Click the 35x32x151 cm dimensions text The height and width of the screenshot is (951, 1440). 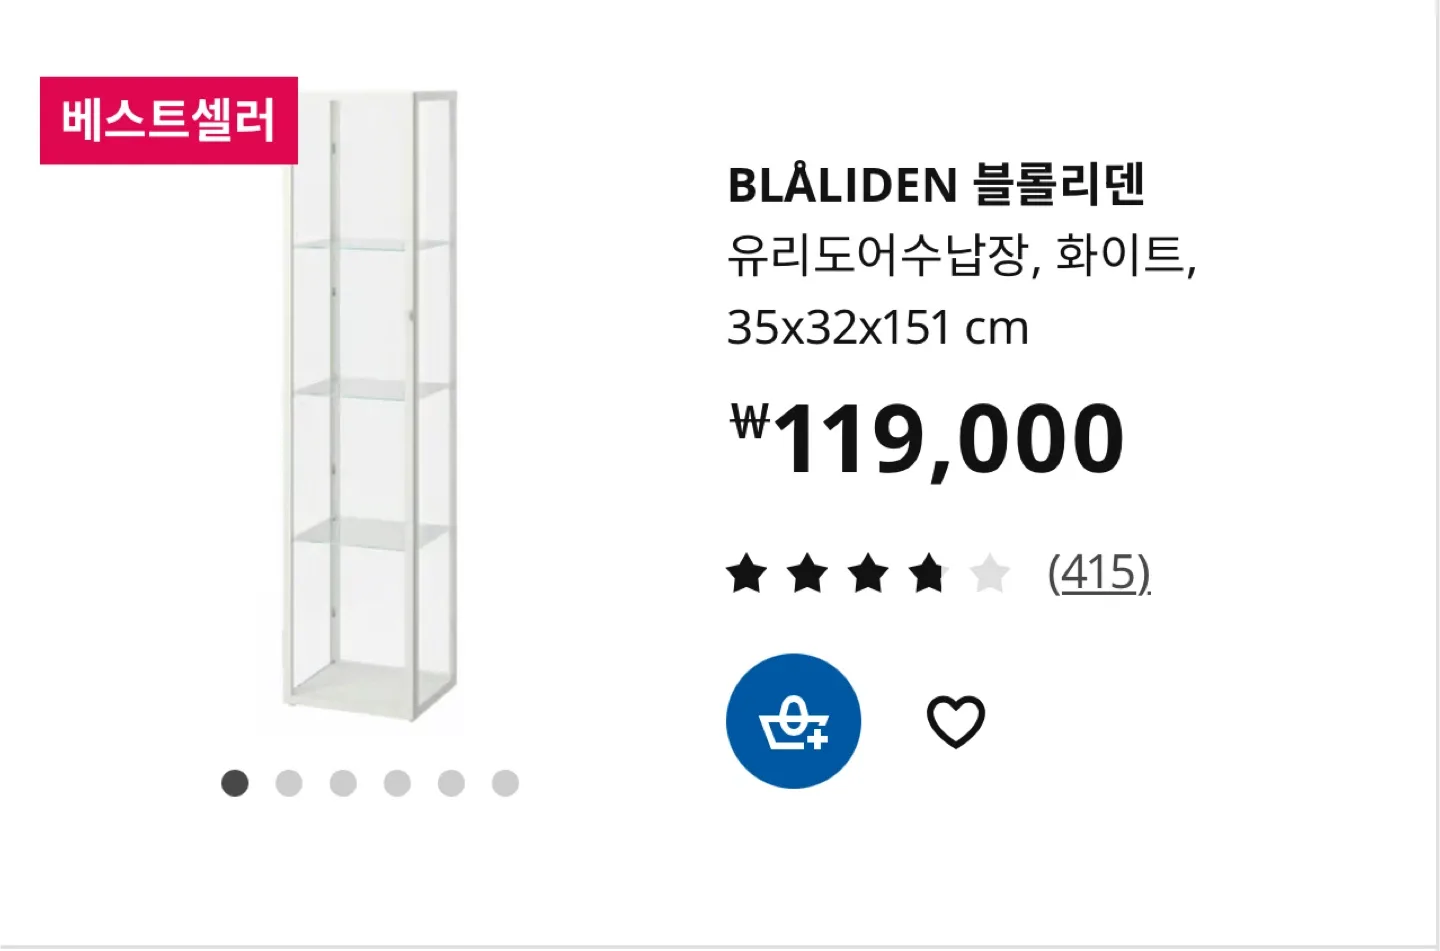click(x=877, y=328)
